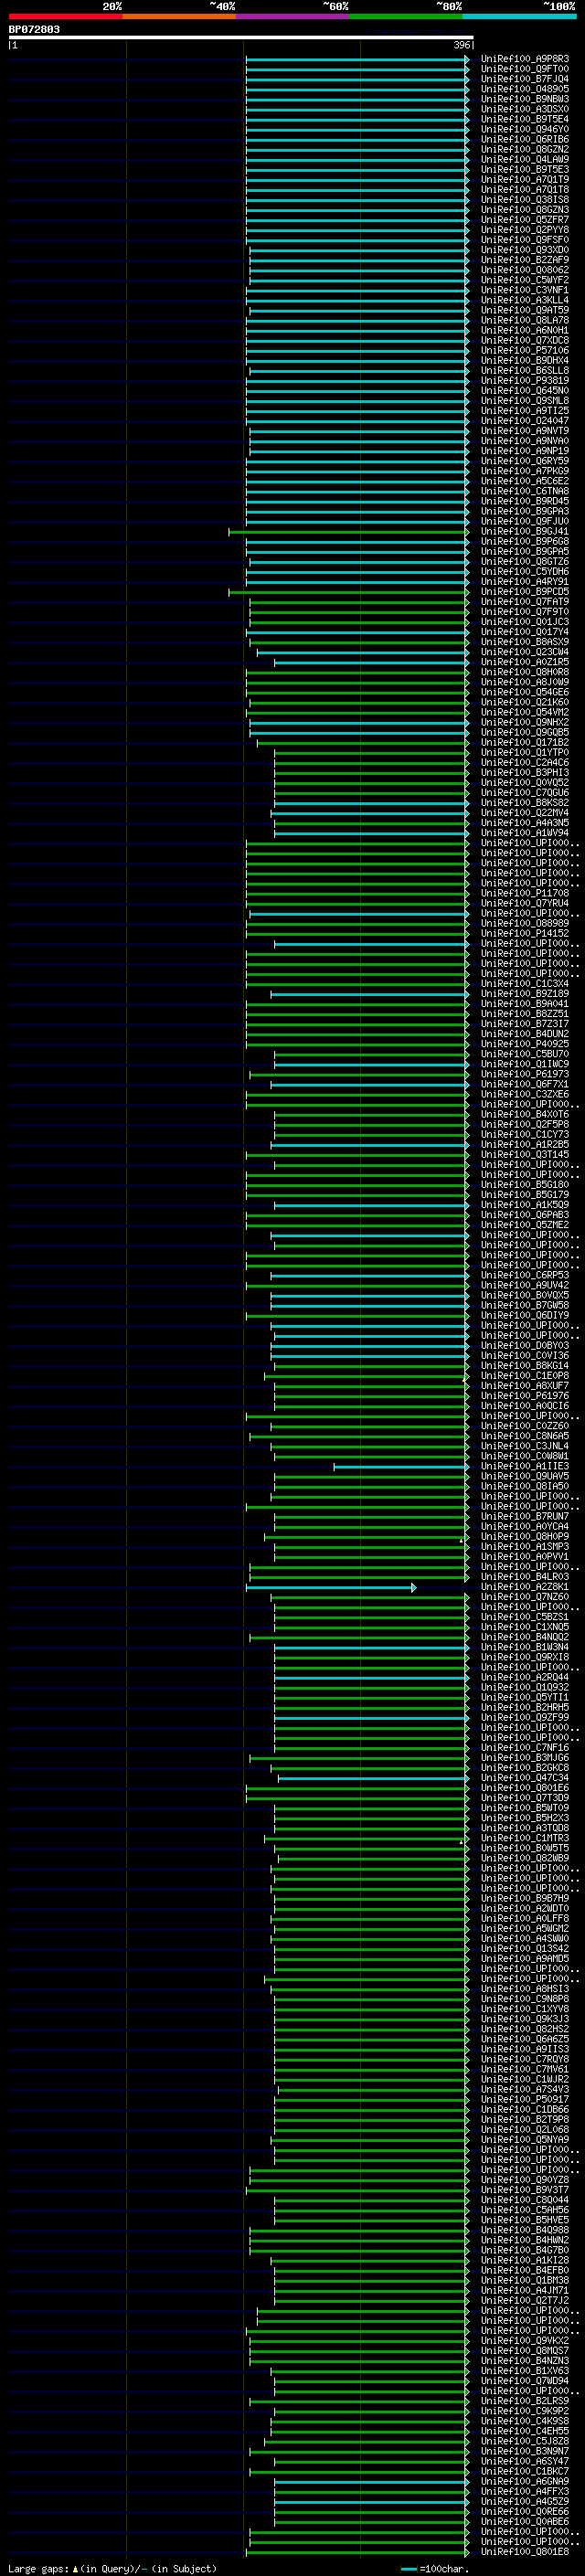Select the UniRef100_B9NBW3 label
The width and height of the screenshot is (585, 2576).
point(525,99)
